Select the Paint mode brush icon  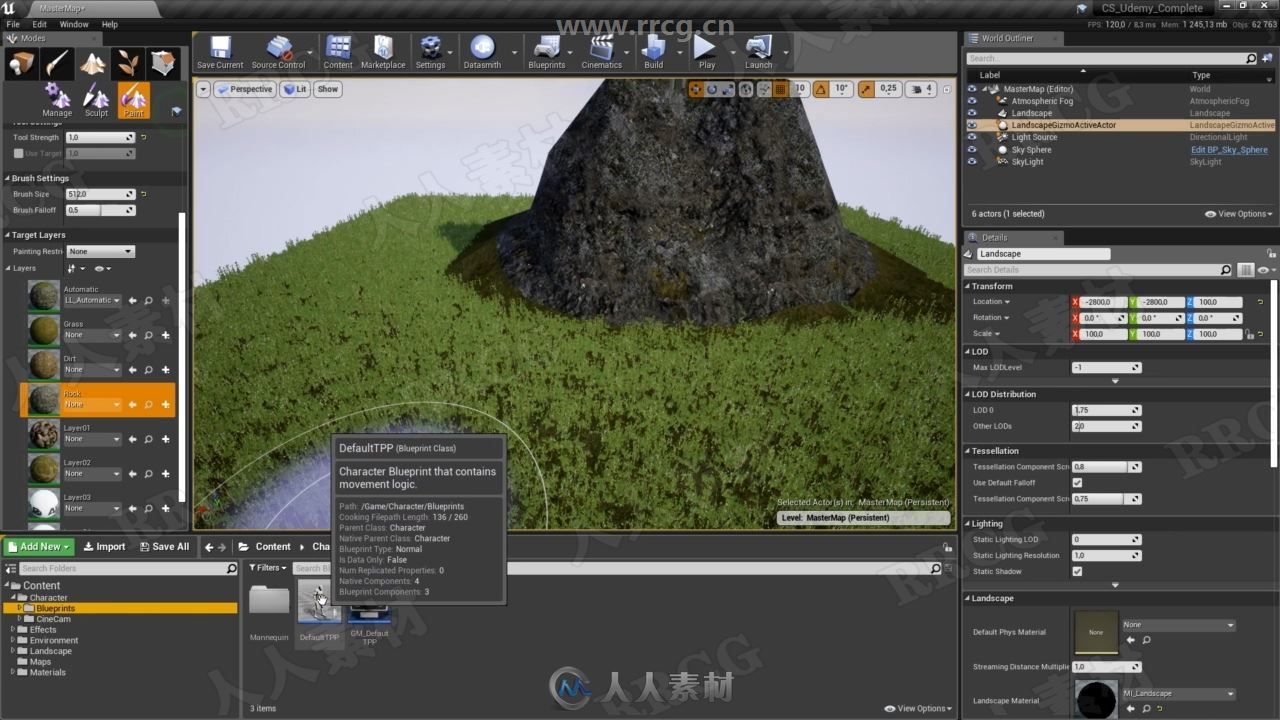pyautogui.click(x=57, y=64)
